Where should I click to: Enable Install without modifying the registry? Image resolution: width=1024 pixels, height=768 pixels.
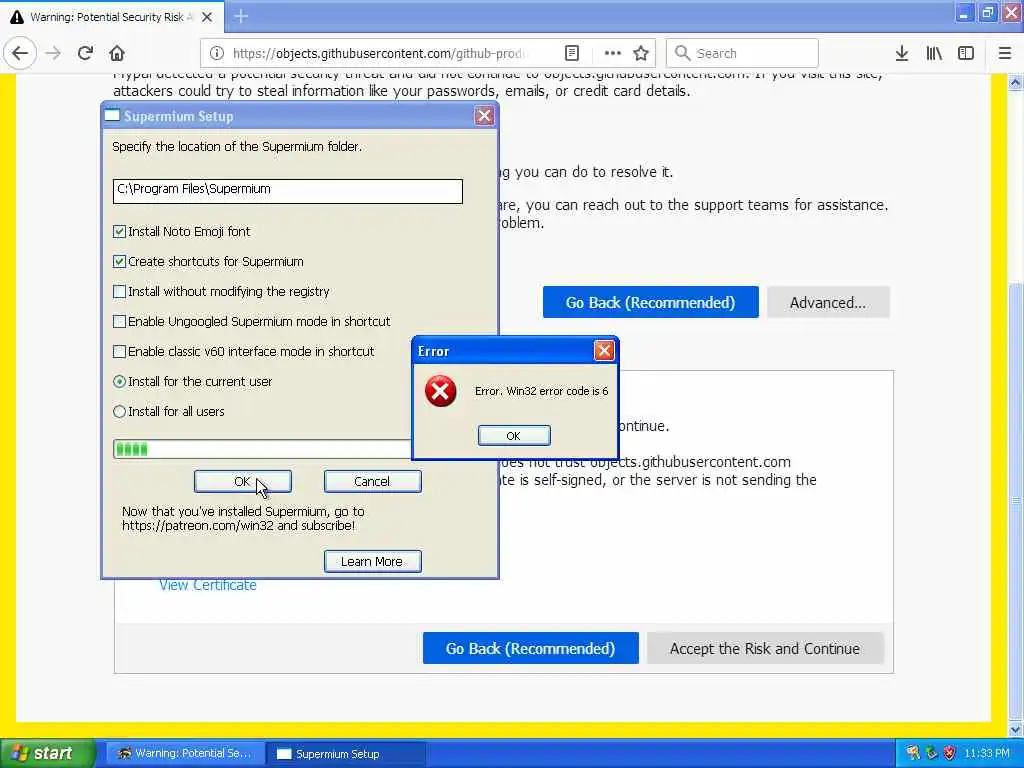[120, 291]
